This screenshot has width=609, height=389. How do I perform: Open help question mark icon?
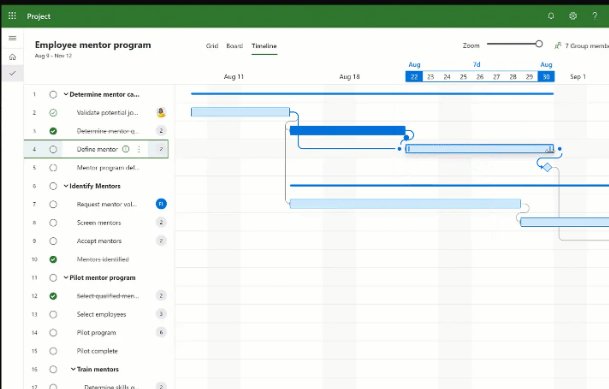595,16
